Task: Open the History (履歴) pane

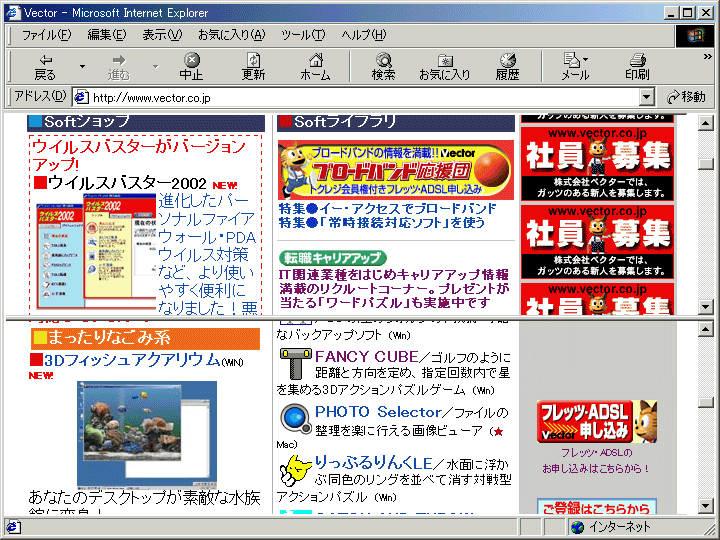Action: tap(507, 67)
